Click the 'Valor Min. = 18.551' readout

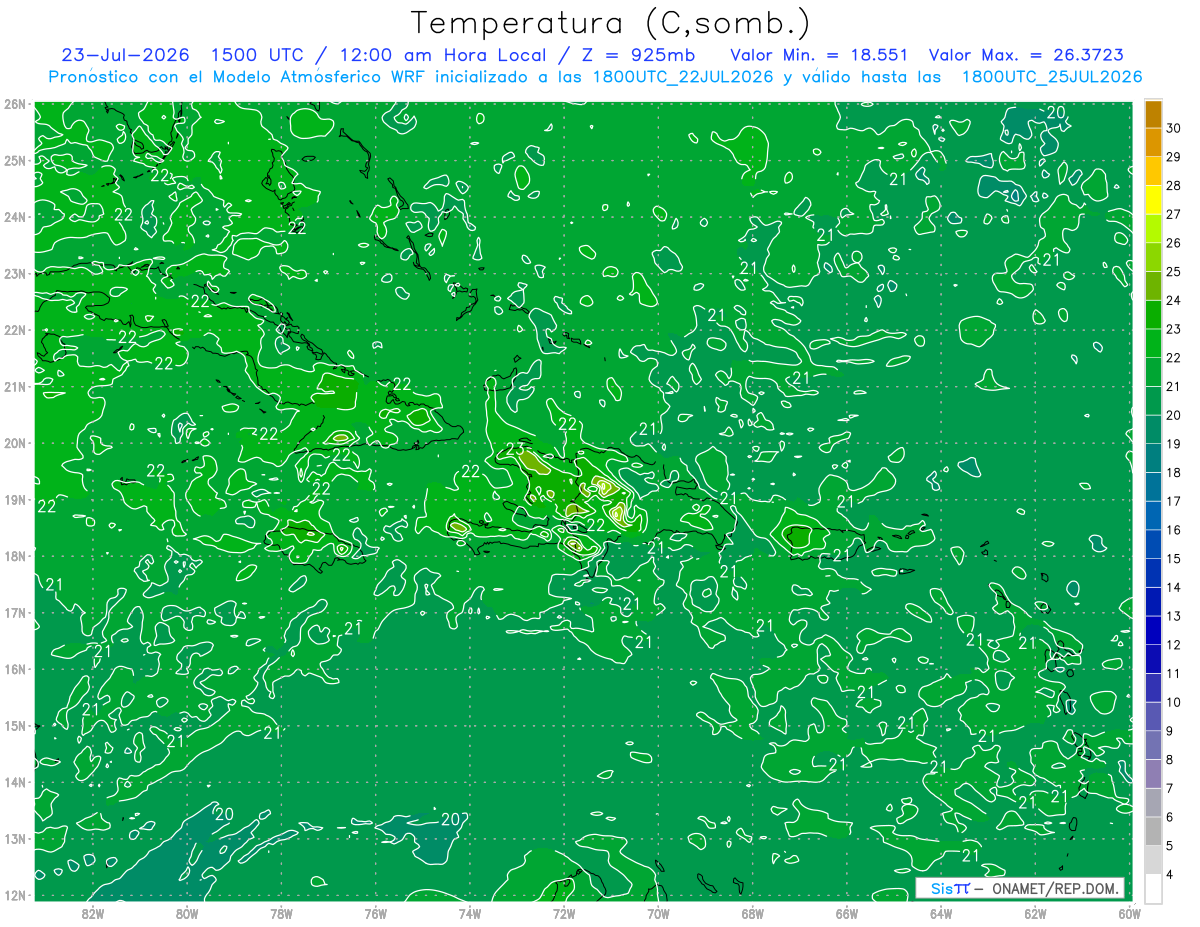(819, 55)
